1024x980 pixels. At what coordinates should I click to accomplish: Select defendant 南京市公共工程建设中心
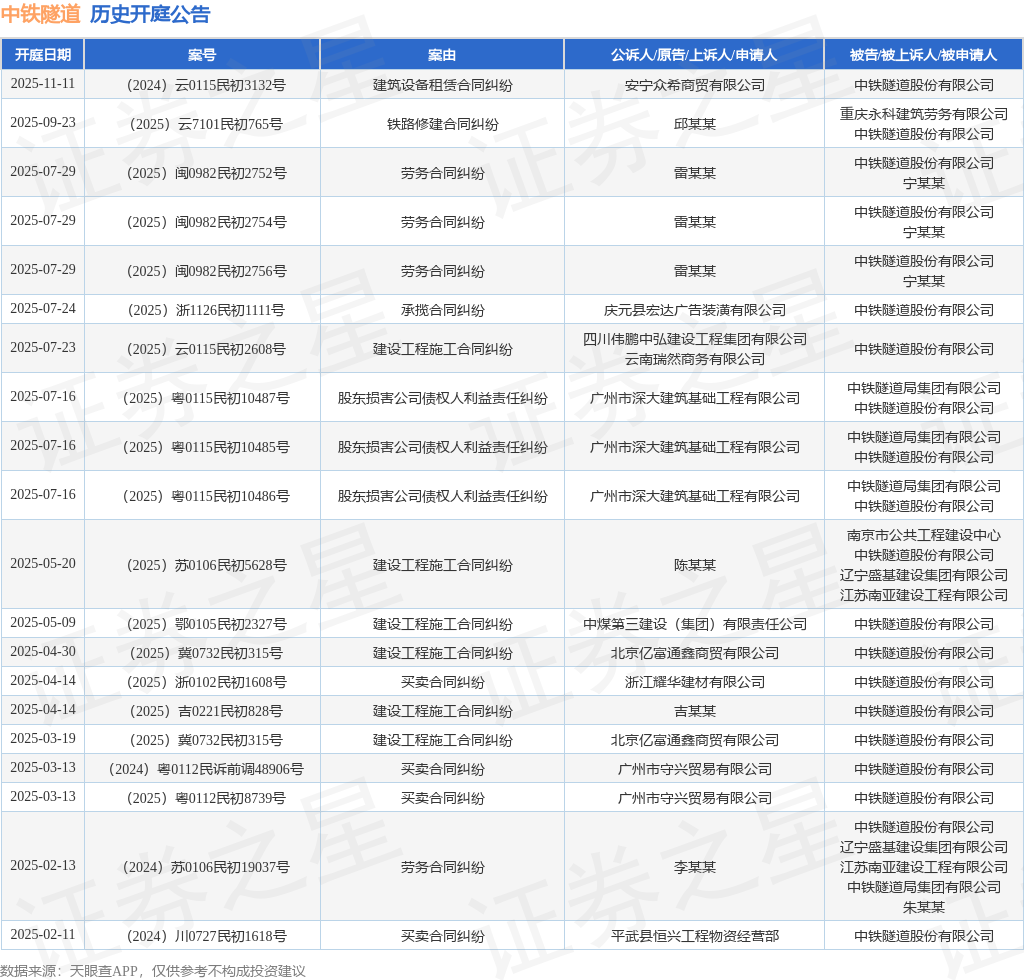tap(923, 535)
